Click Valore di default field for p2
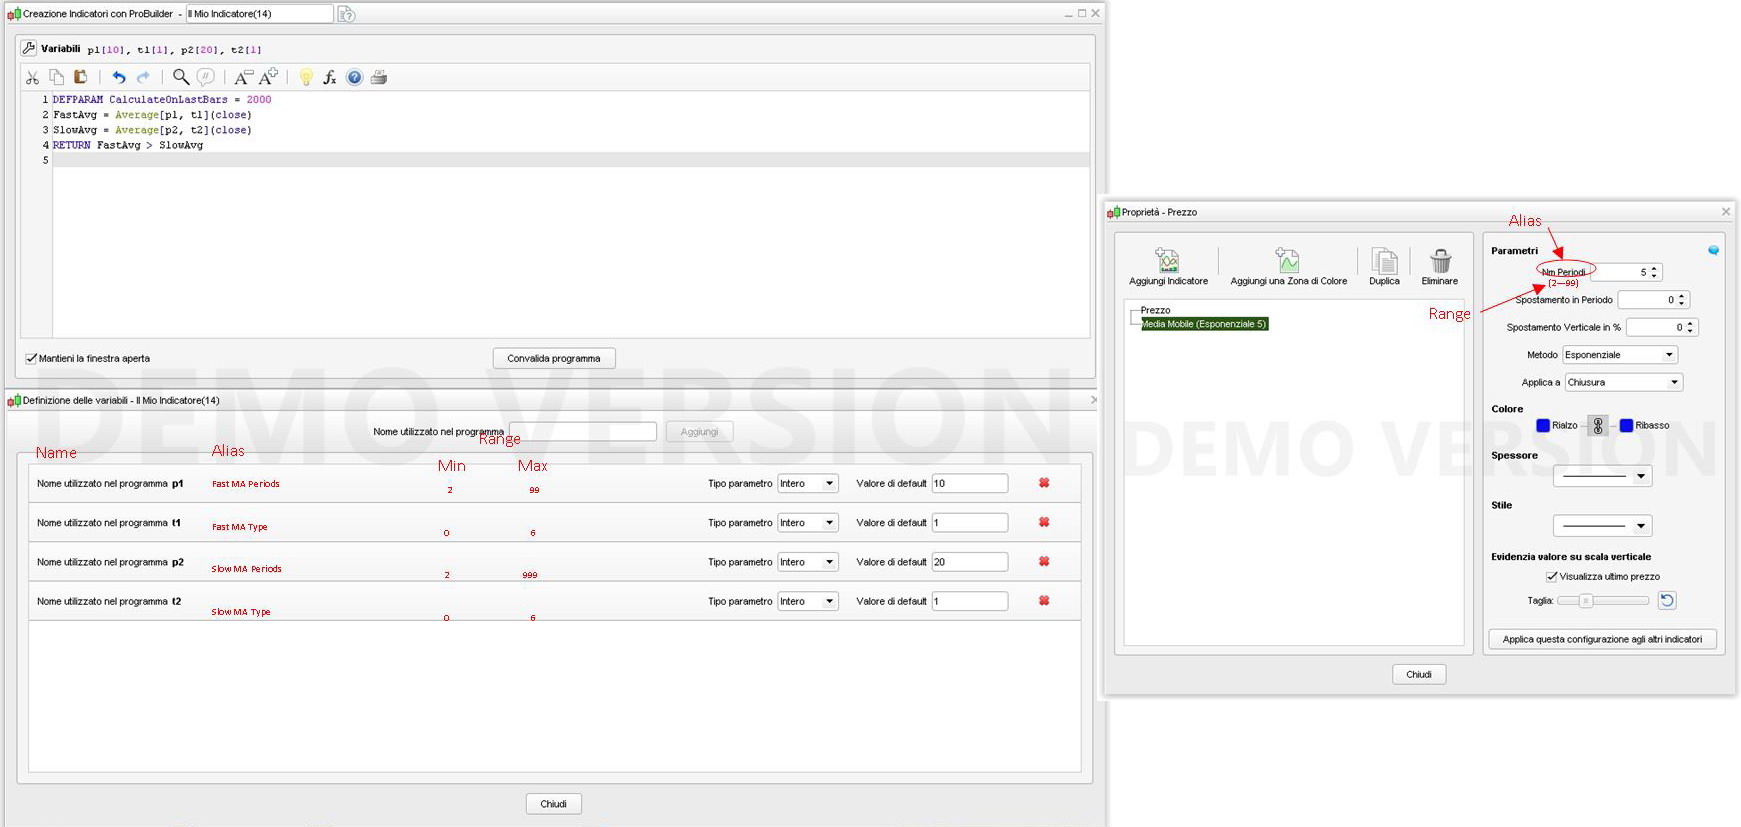The width and height of the screenshot is (1741, 827). [970, 562]
